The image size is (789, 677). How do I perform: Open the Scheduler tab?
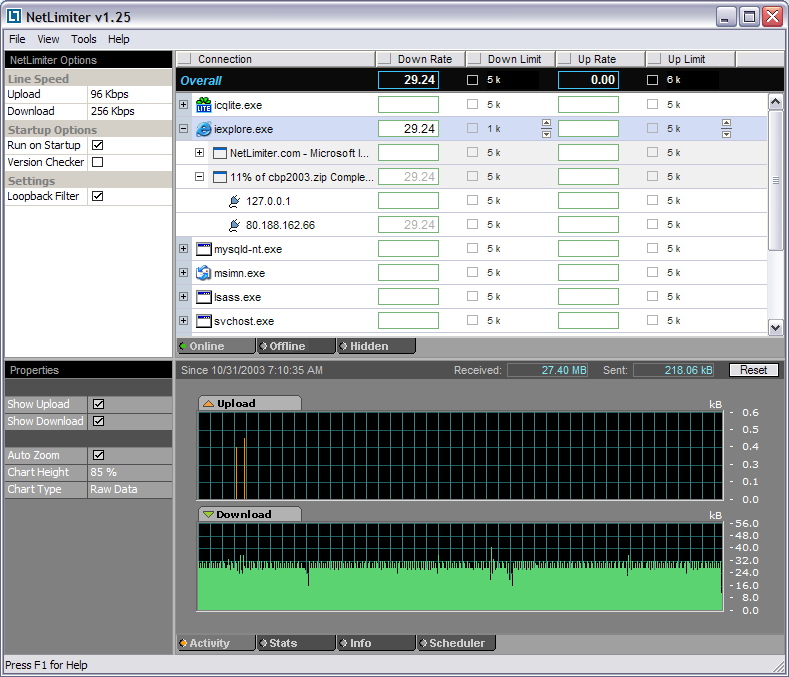pos(456,643)
